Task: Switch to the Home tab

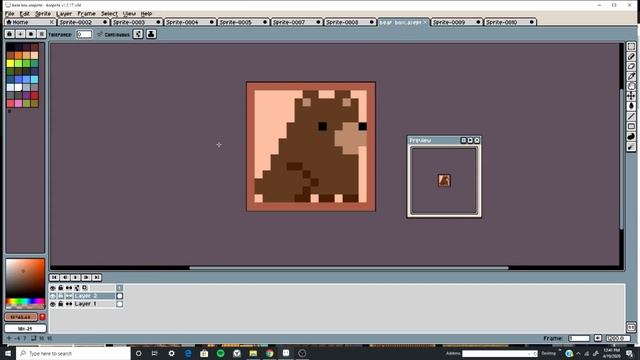Action: click(x=30, y=22)
